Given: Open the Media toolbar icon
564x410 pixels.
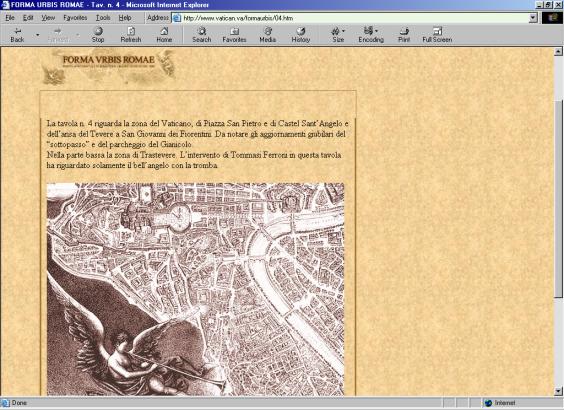Looking at the screenshot, I should pos(268,35).
